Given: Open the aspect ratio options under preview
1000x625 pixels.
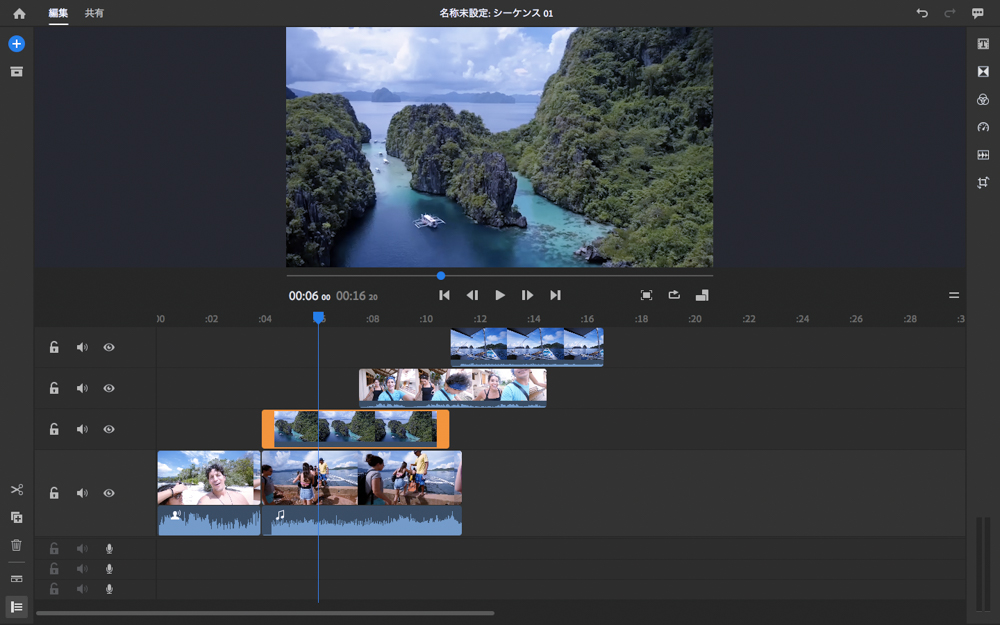Looking at the screenshot, I should (x=702, y=295).
